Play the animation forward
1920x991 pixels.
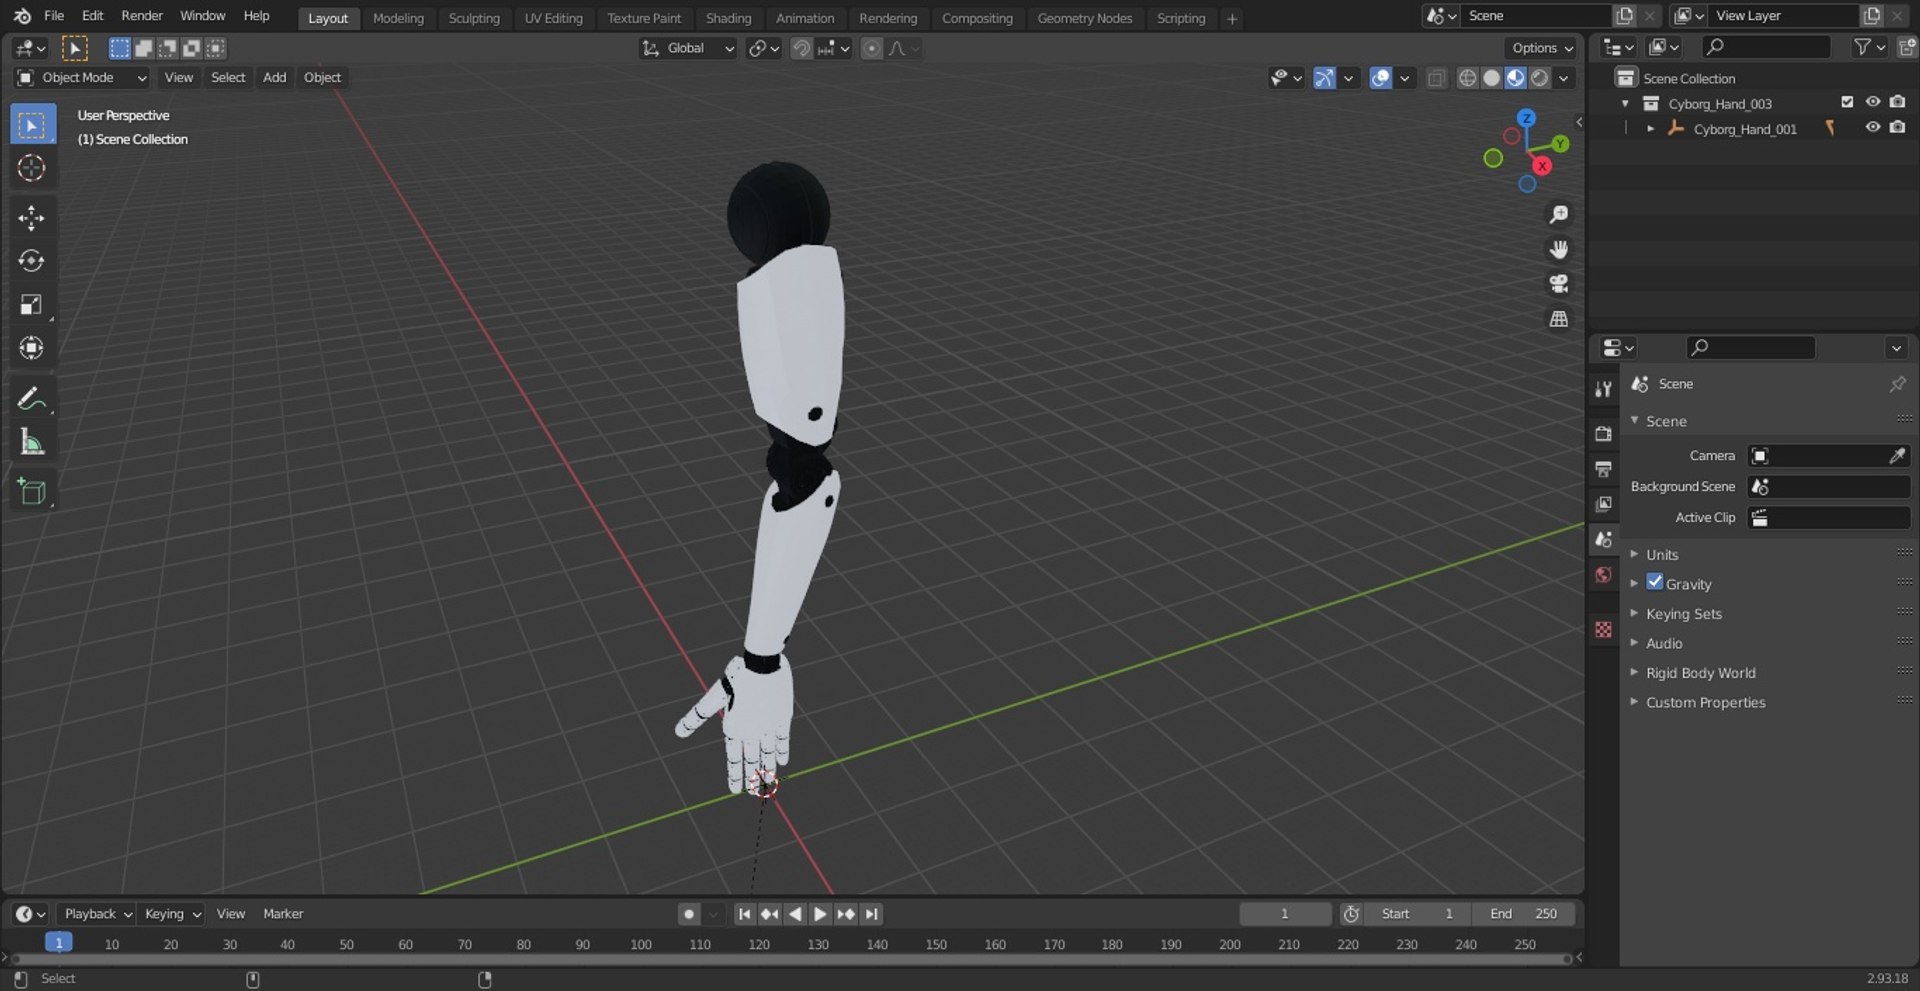pos(820,914)
